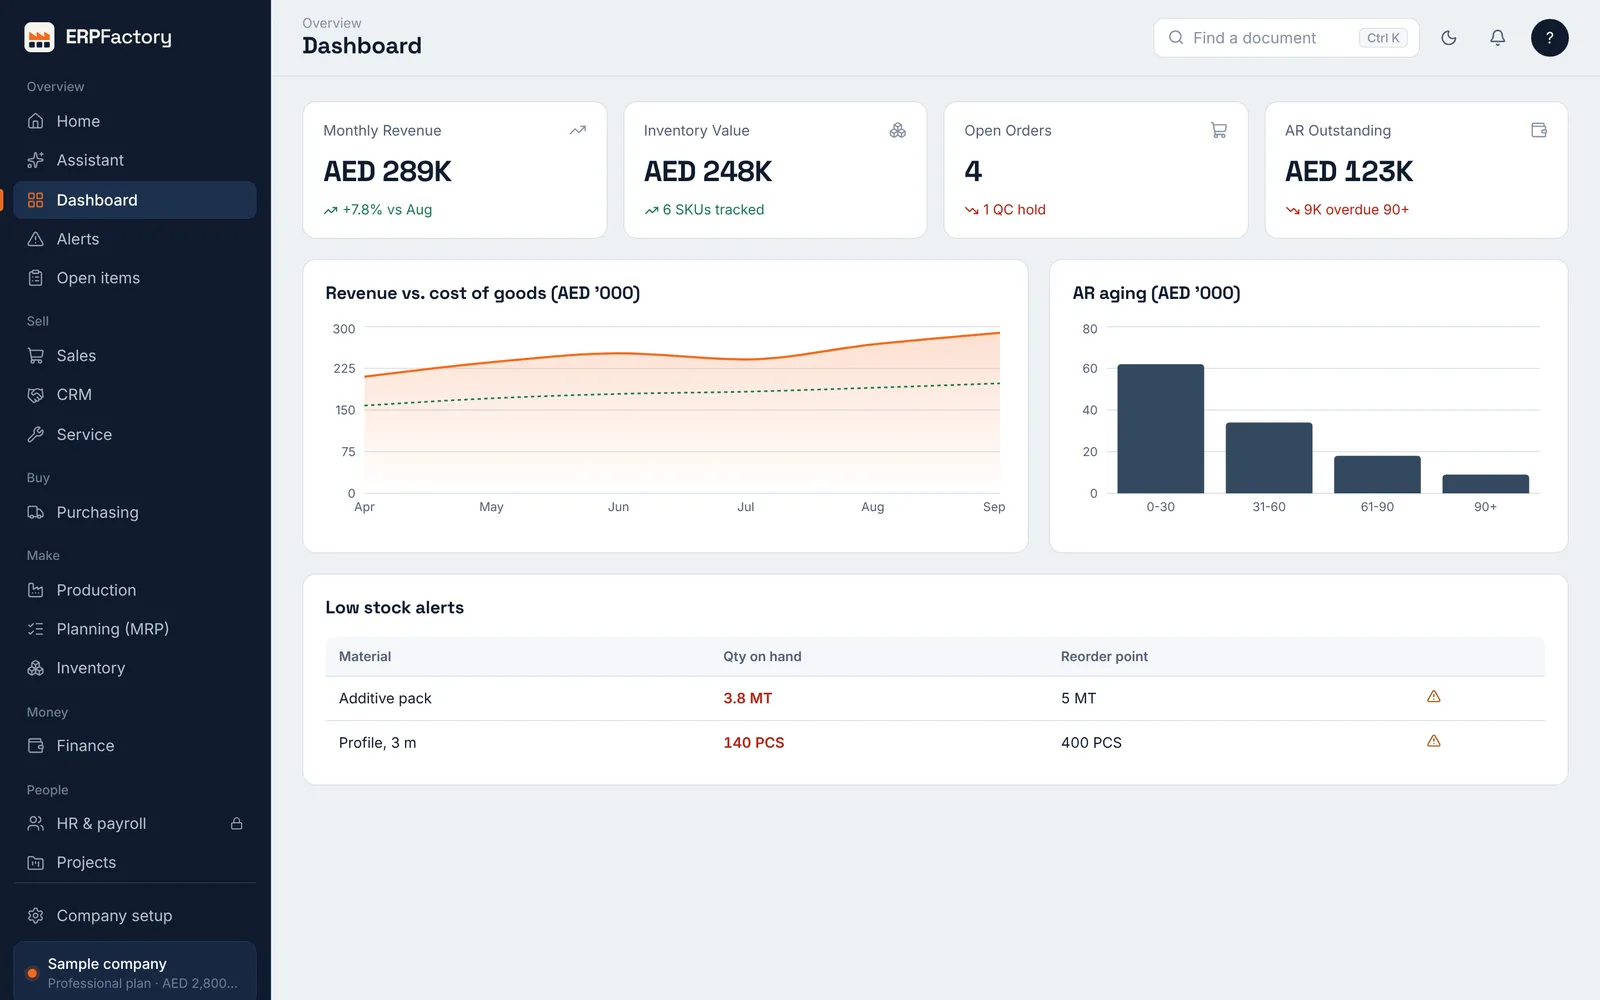1600x1000 pixels.
Task: Click the '9K overdue 90+' status text
Action: 1356,210
